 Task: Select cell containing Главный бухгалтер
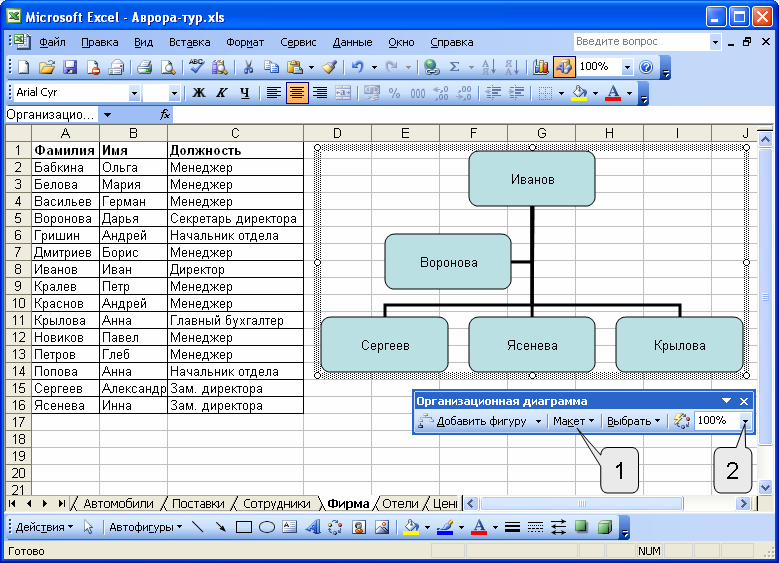235,321
